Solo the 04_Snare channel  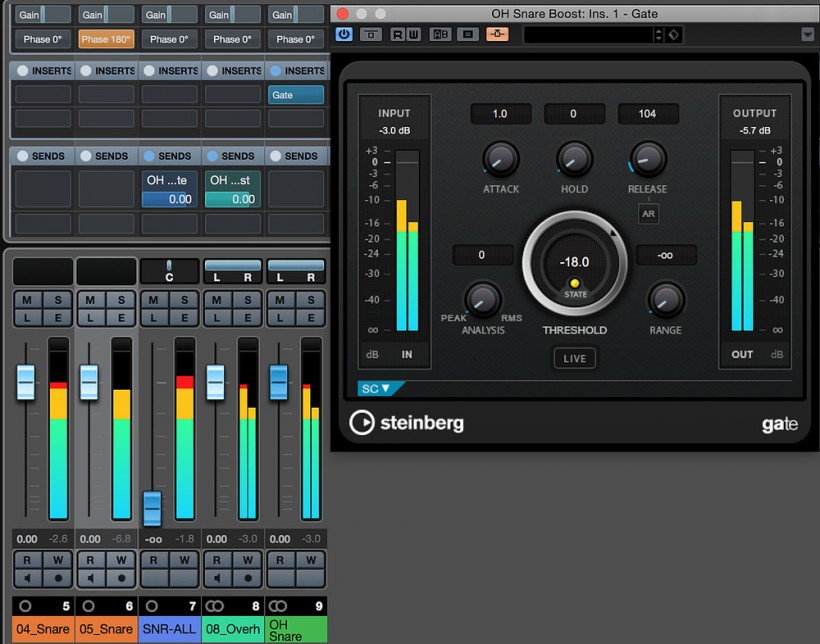point(58,300)
